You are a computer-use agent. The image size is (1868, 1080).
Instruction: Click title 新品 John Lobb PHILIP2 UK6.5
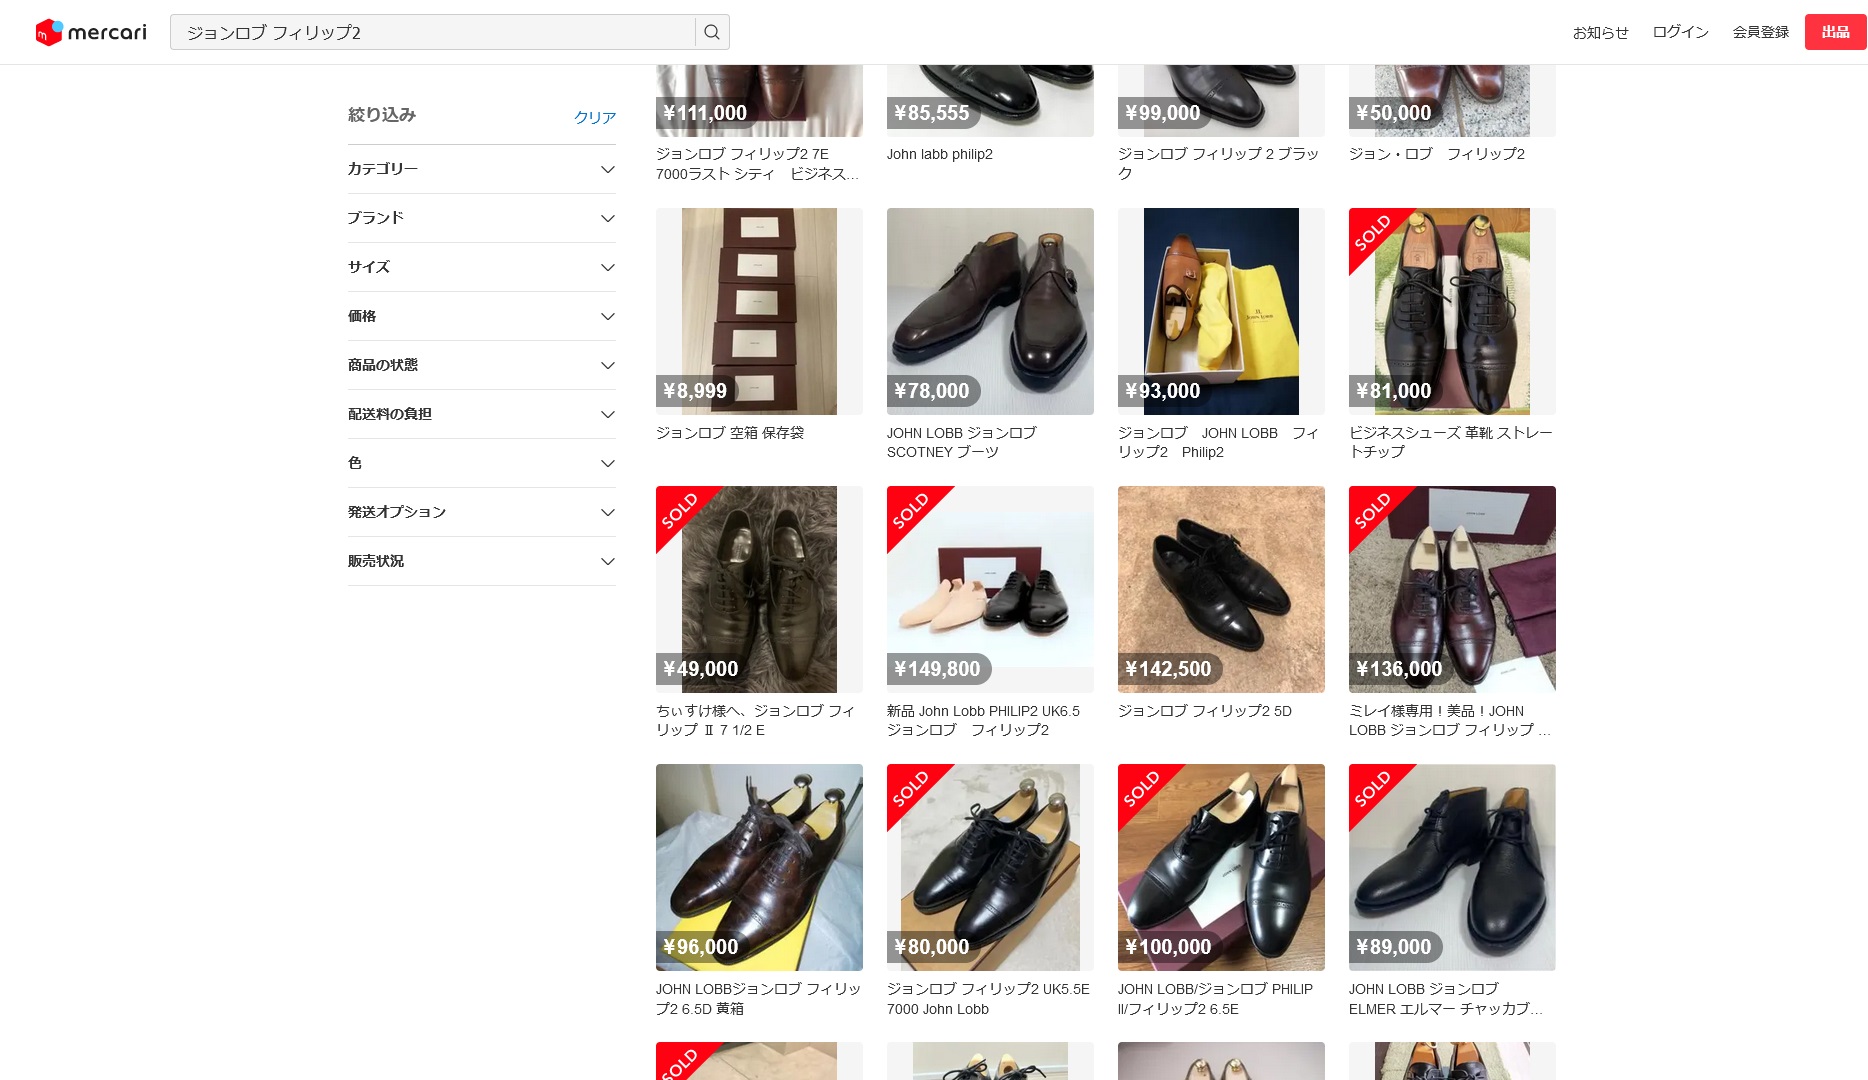pyautogui.click(x=984, y=720)
